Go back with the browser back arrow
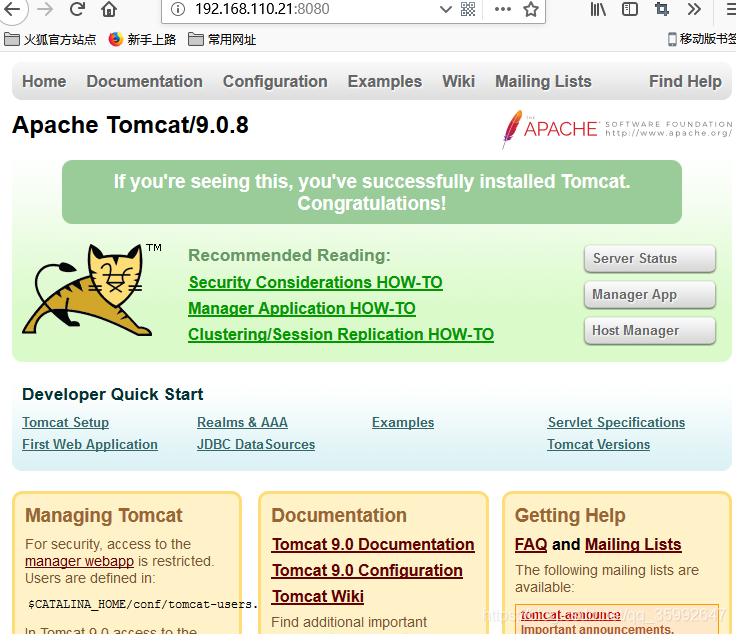The height and width of the screenshot is (634, 736). click(13, 8)
